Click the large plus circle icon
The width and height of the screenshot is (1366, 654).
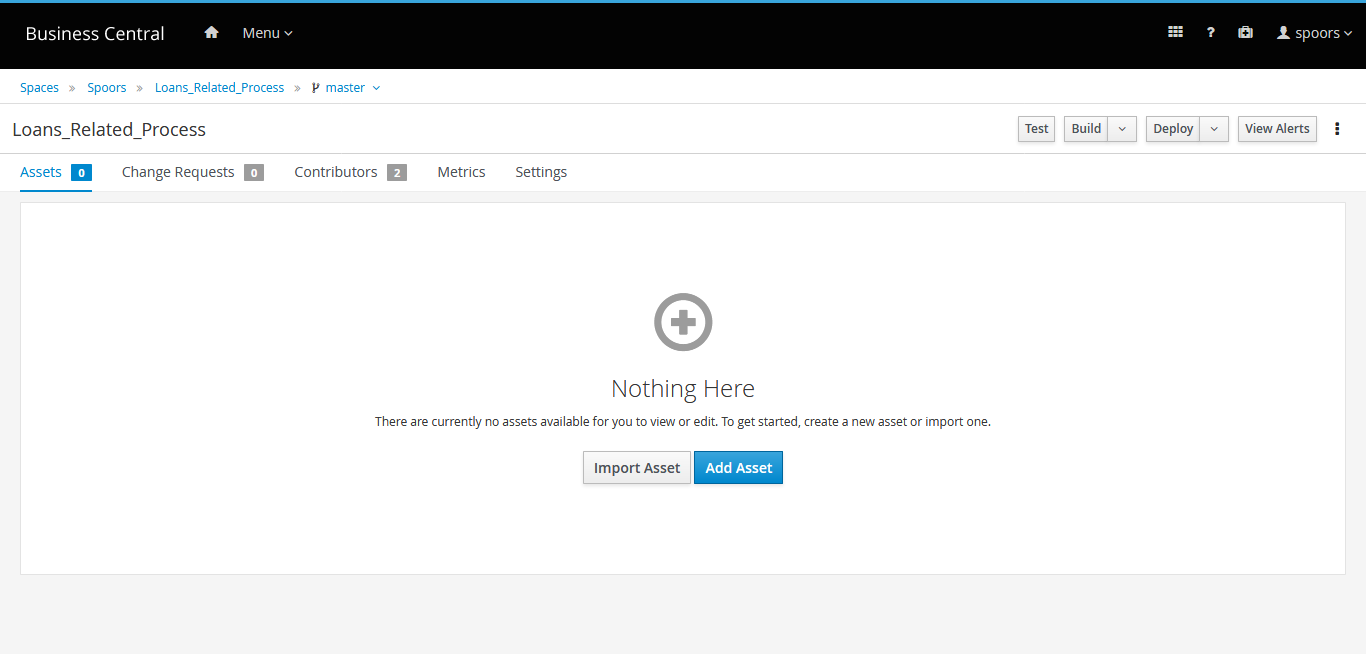pos(683,322)
